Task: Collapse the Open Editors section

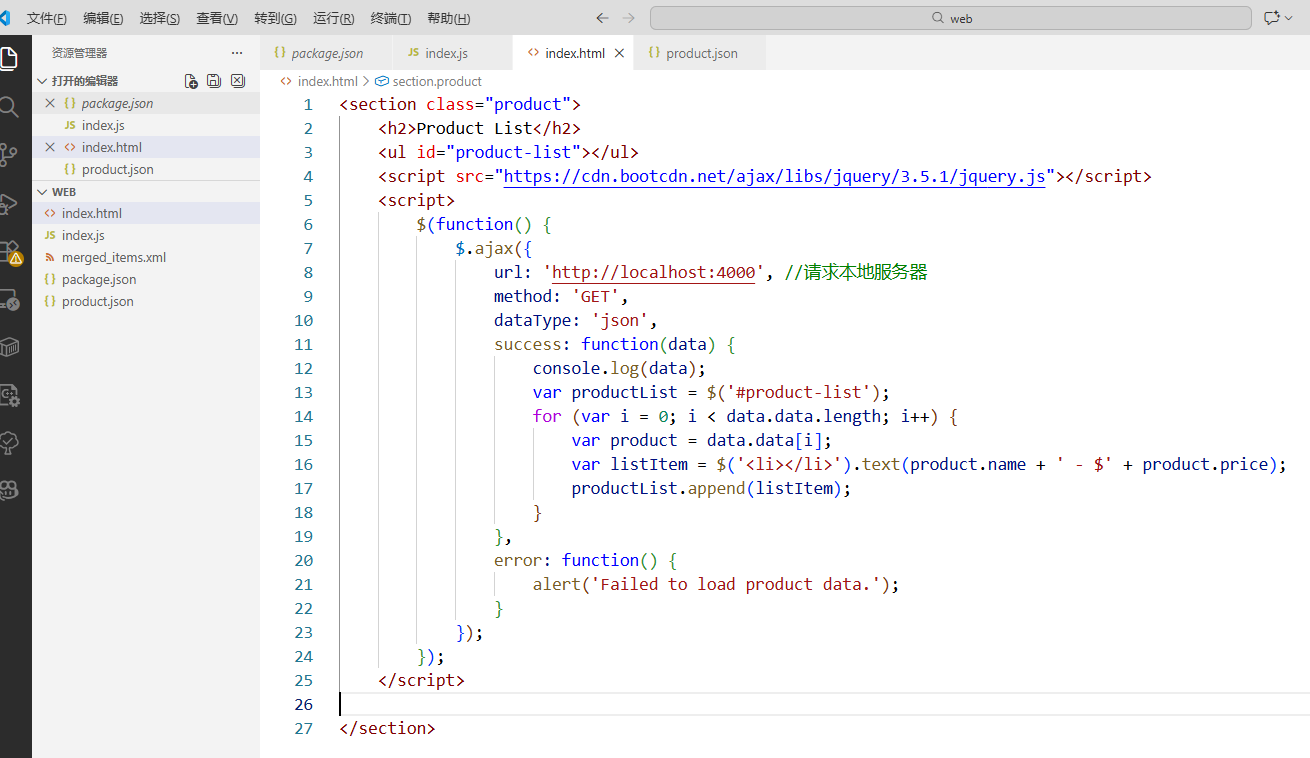Action: tap(42, 81)
